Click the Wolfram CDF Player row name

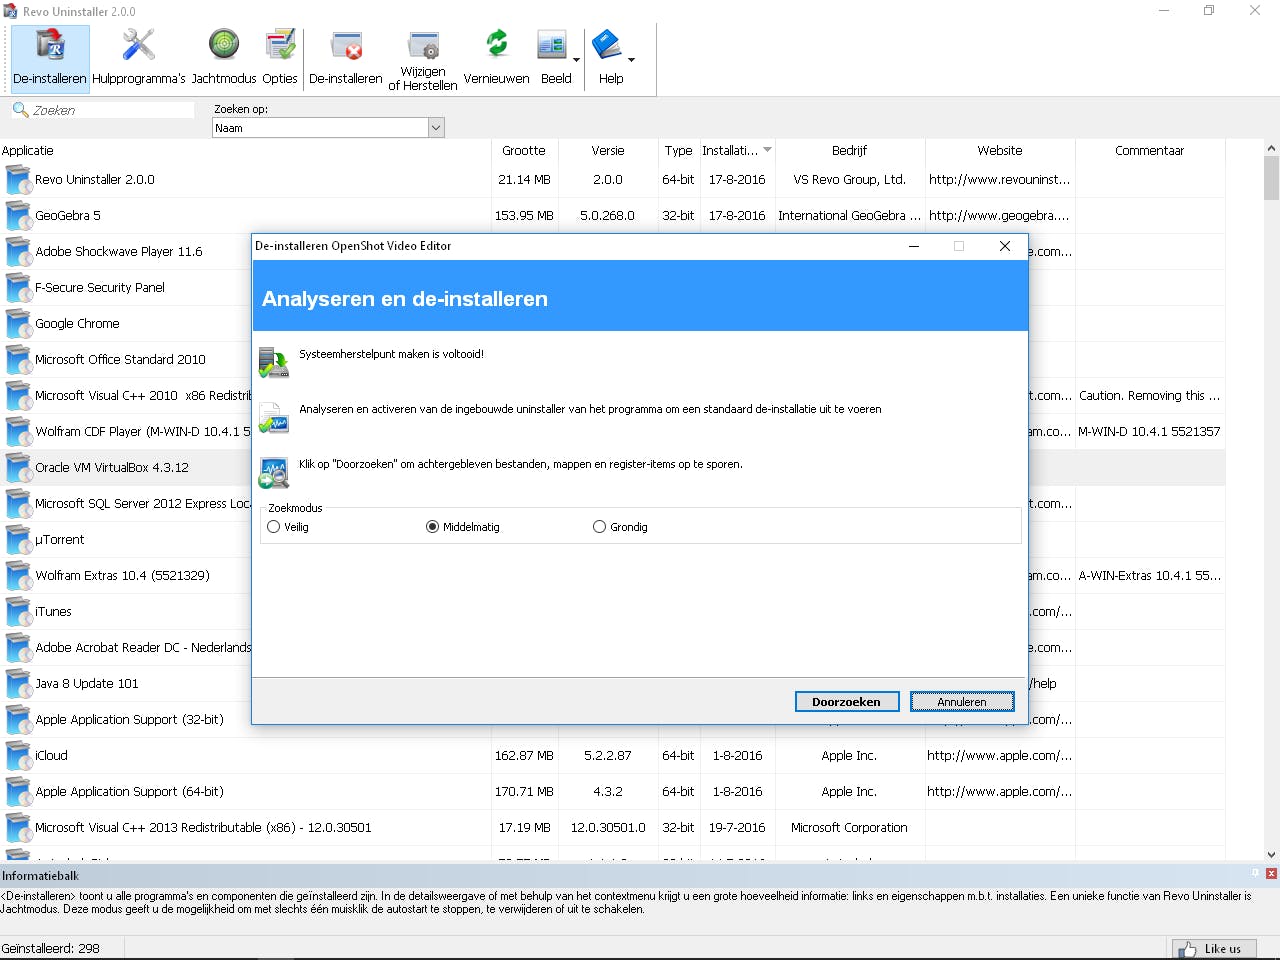[143, 432]
